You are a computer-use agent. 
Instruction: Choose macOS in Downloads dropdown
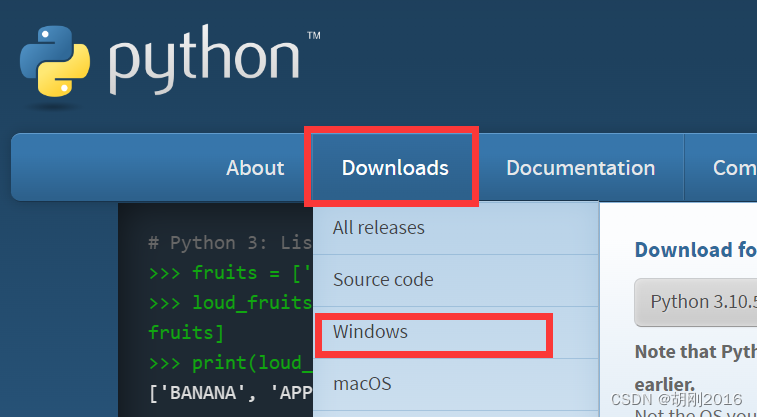456,384
